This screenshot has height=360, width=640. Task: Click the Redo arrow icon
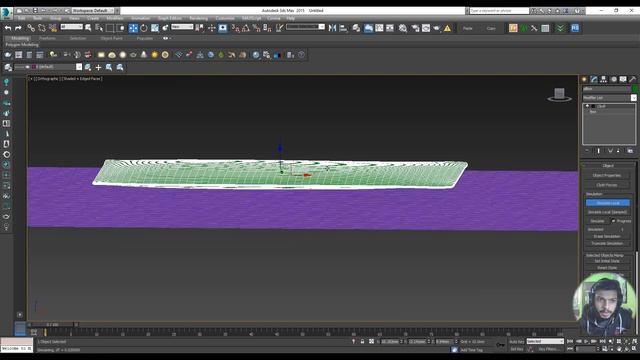click(18, 28)
